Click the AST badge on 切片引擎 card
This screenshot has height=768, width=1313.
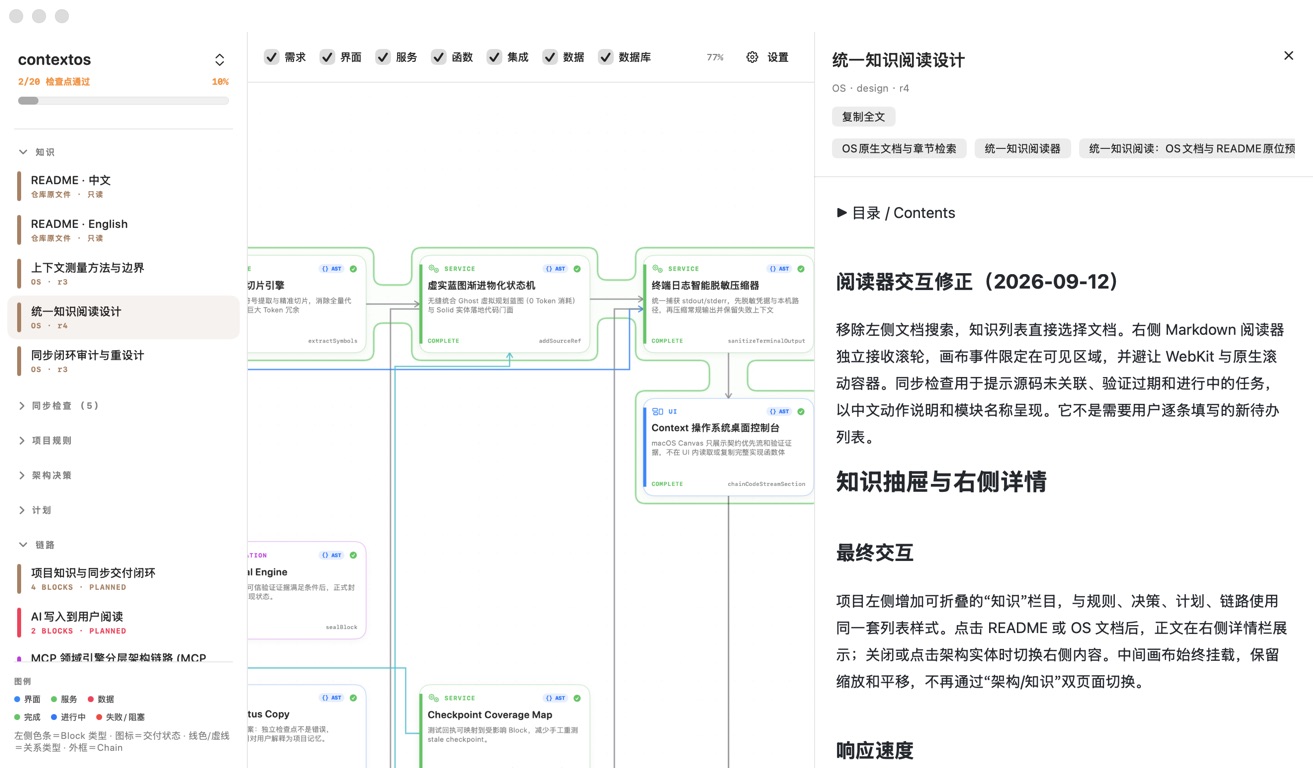point(332,269)
